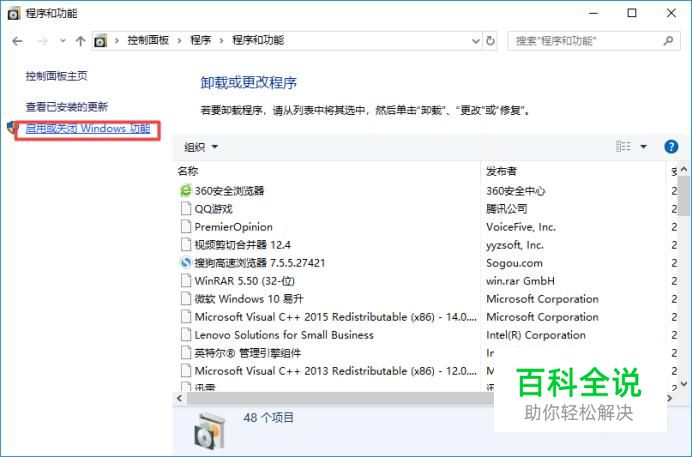Image resolution: width=692 pixels, height=457 pixels.
Task: Click the file icon beside QQ游戏
Action: [186, 209]
